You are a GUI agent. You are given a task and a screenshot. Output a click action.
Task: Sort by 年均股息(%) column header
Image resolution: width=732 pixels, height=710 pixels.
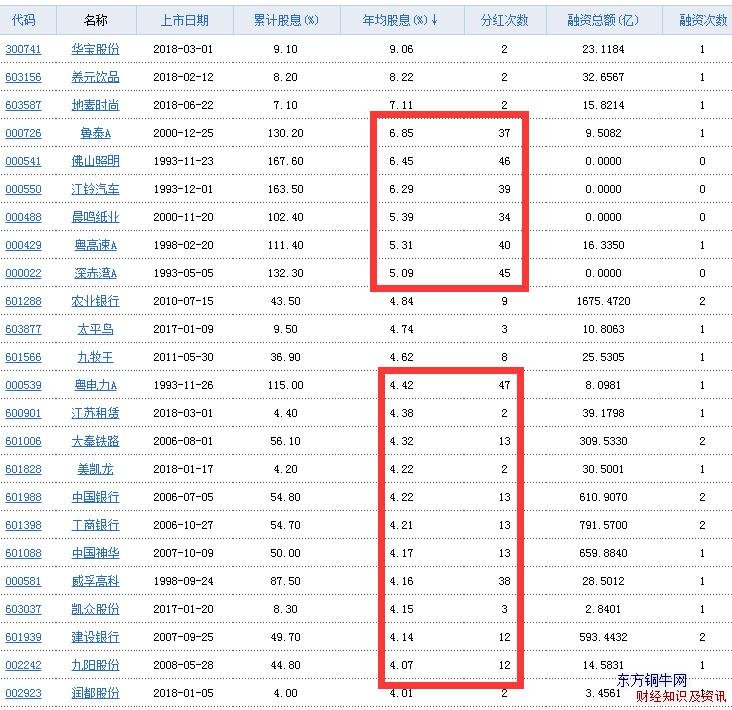tap(400, 20)
